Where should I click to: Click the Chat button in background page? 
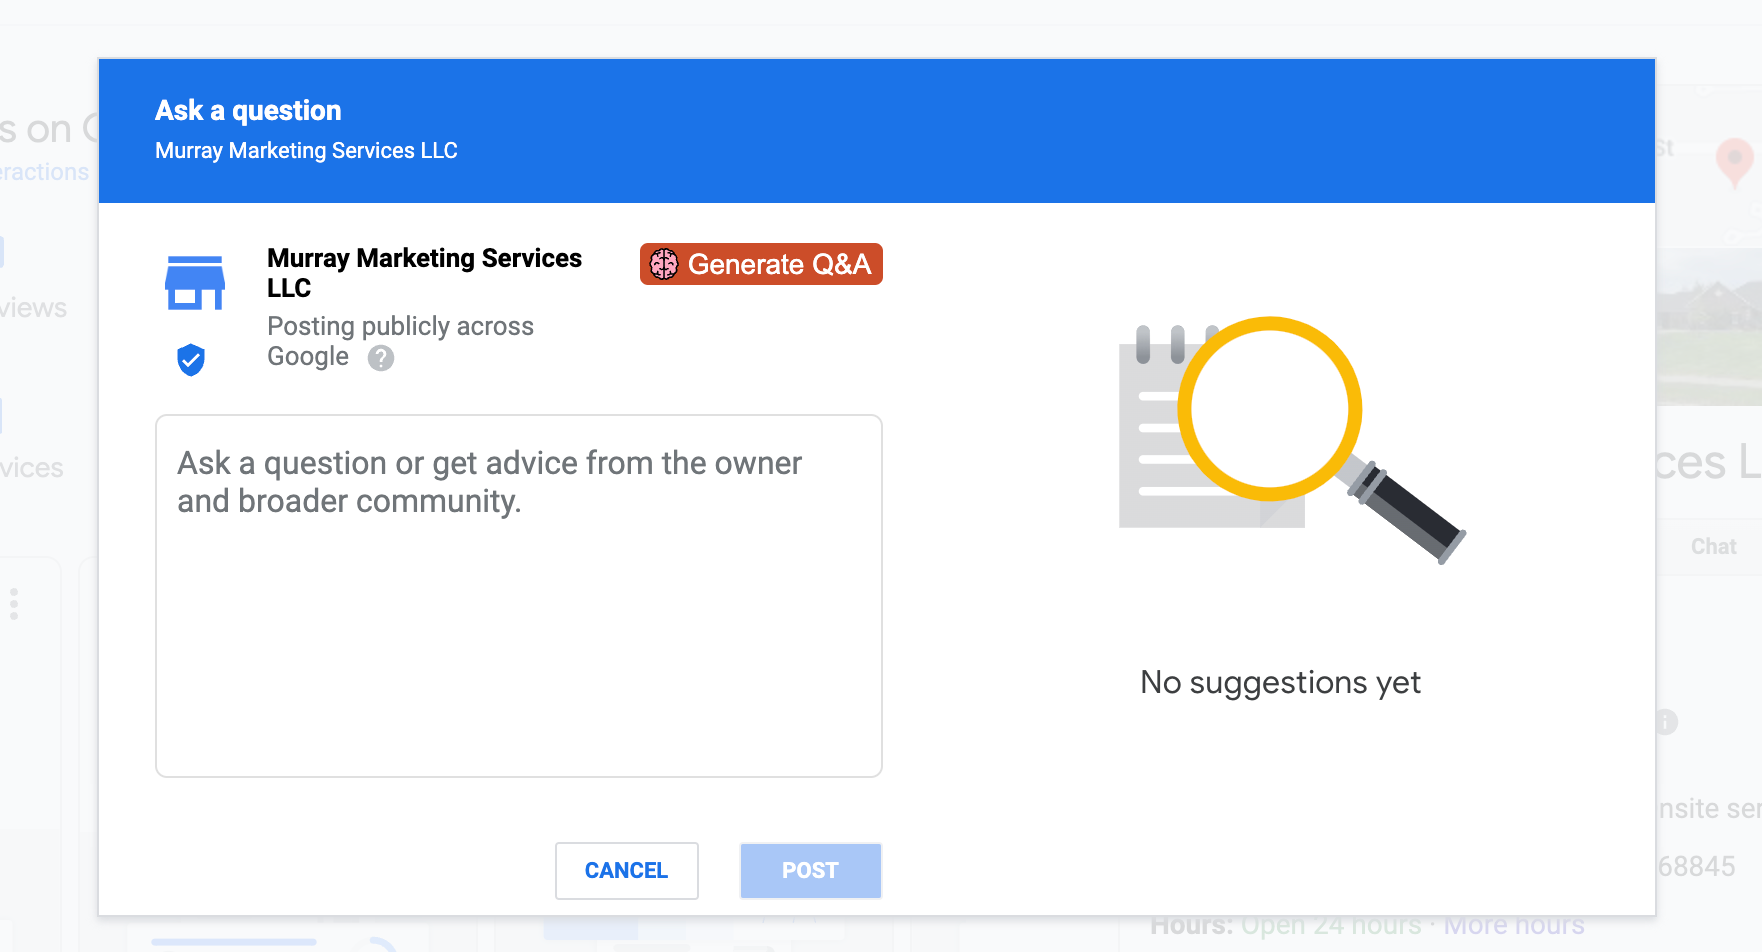[x=1713, y=546]
